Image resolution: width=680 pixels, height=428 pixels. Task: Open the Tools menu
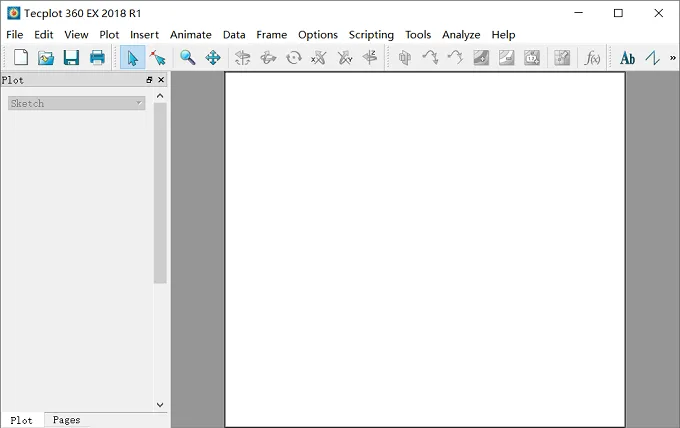point(418,35)
